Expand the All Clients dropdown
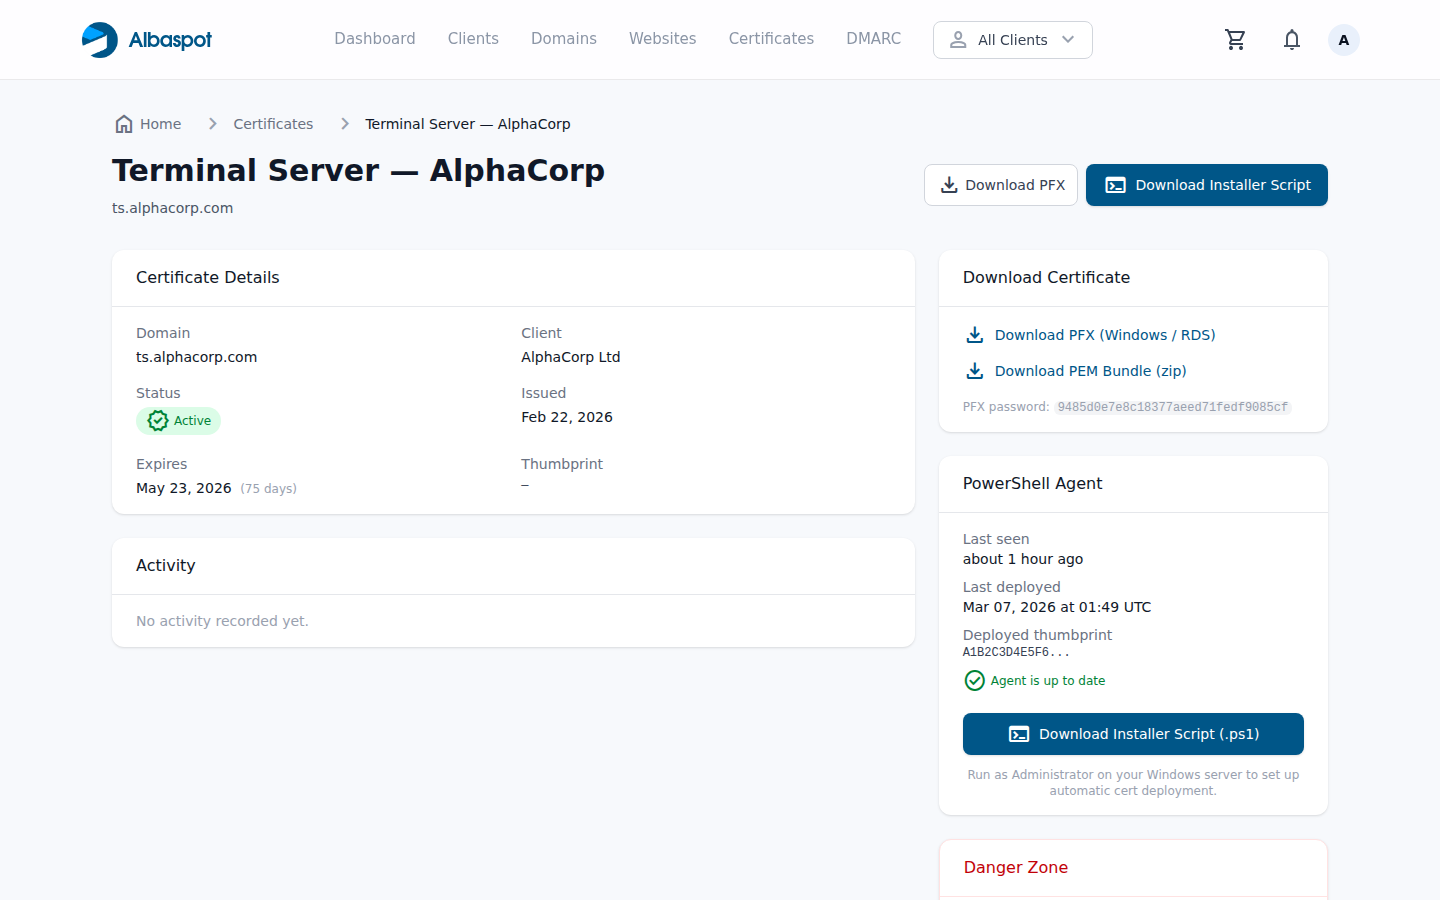The image size is (1440, 900). point(1012,40)
